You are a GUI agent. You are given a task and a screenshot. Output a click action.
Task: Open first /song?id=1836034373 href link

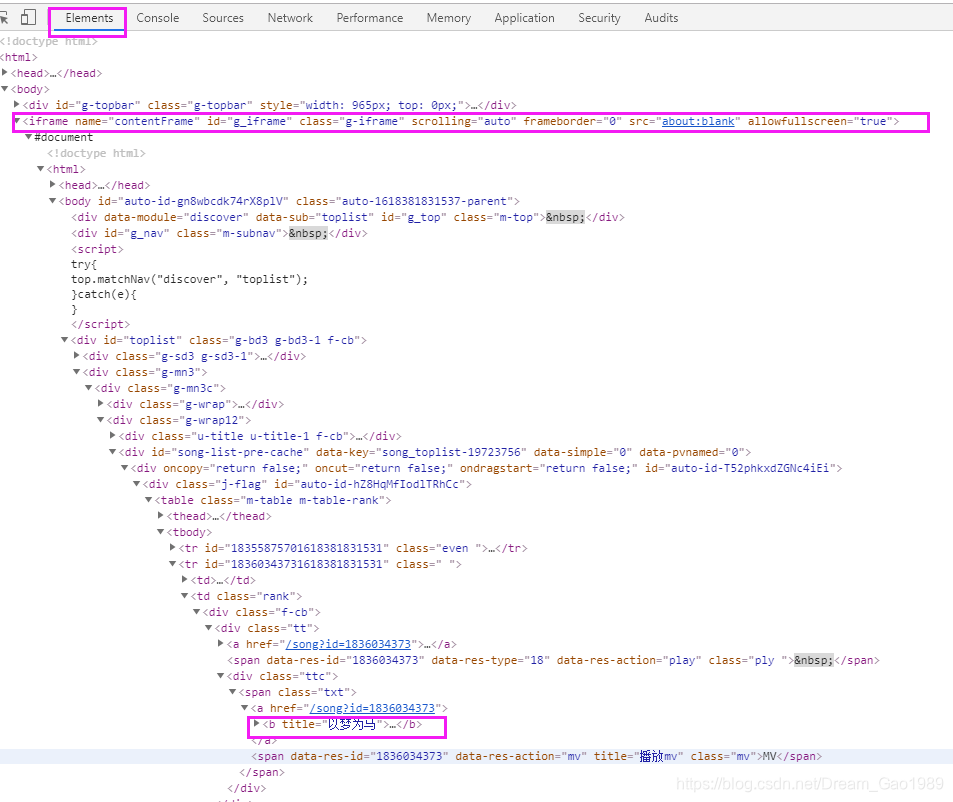tap(348, 644)
